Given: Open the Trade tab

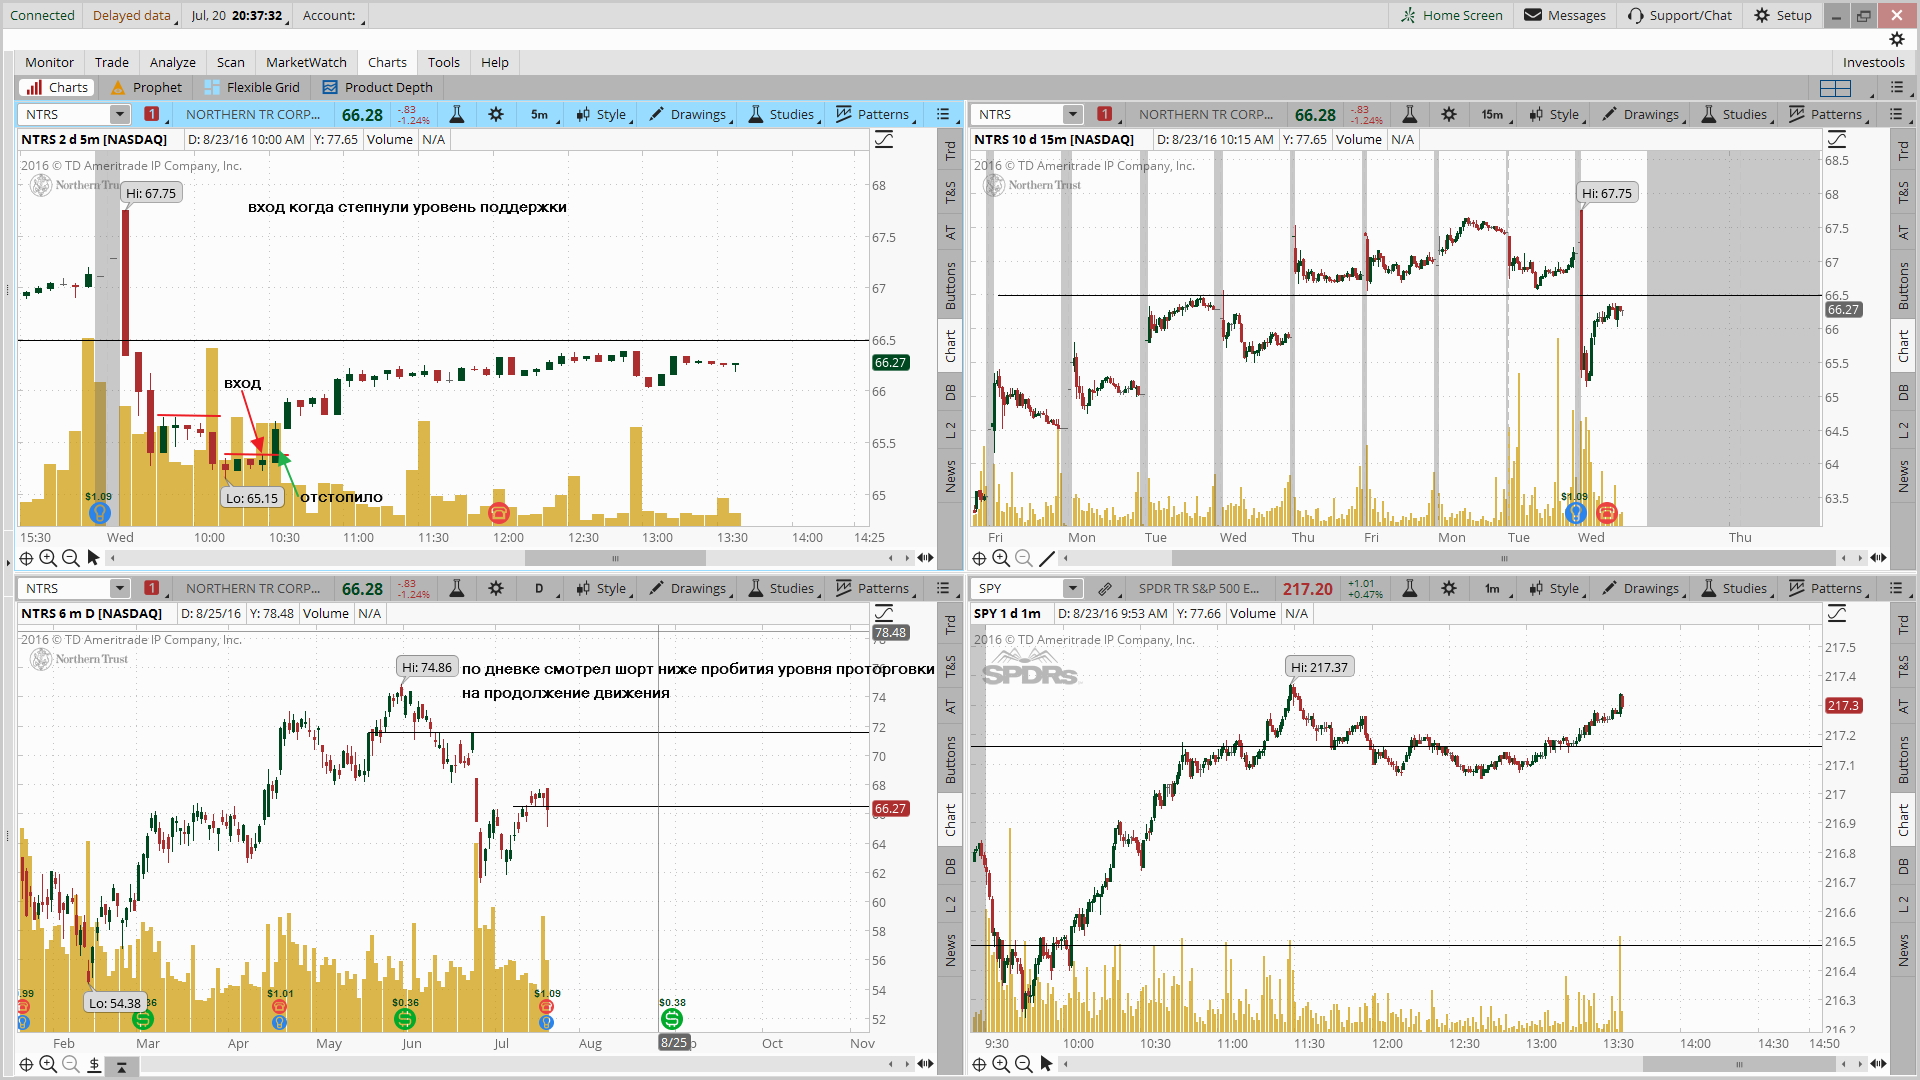Looking at the screenshot, I should [x=112, y=62].
